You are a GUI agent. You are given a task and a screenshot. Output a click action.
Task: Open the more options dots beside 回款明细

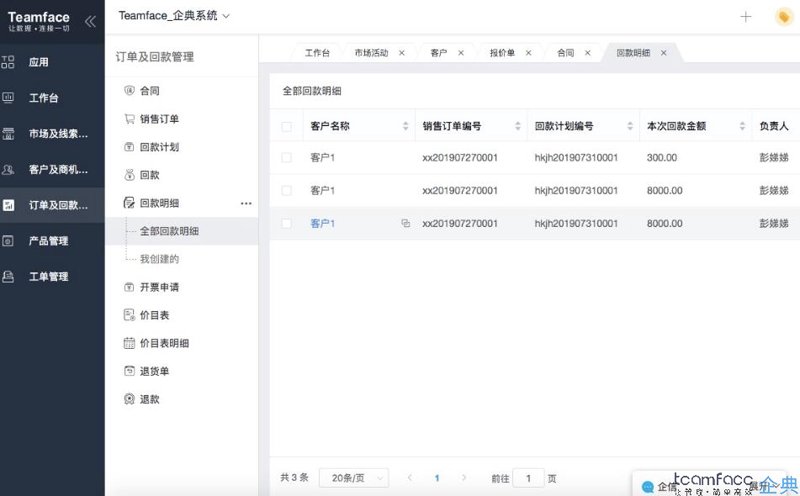(x=246, y=203)
